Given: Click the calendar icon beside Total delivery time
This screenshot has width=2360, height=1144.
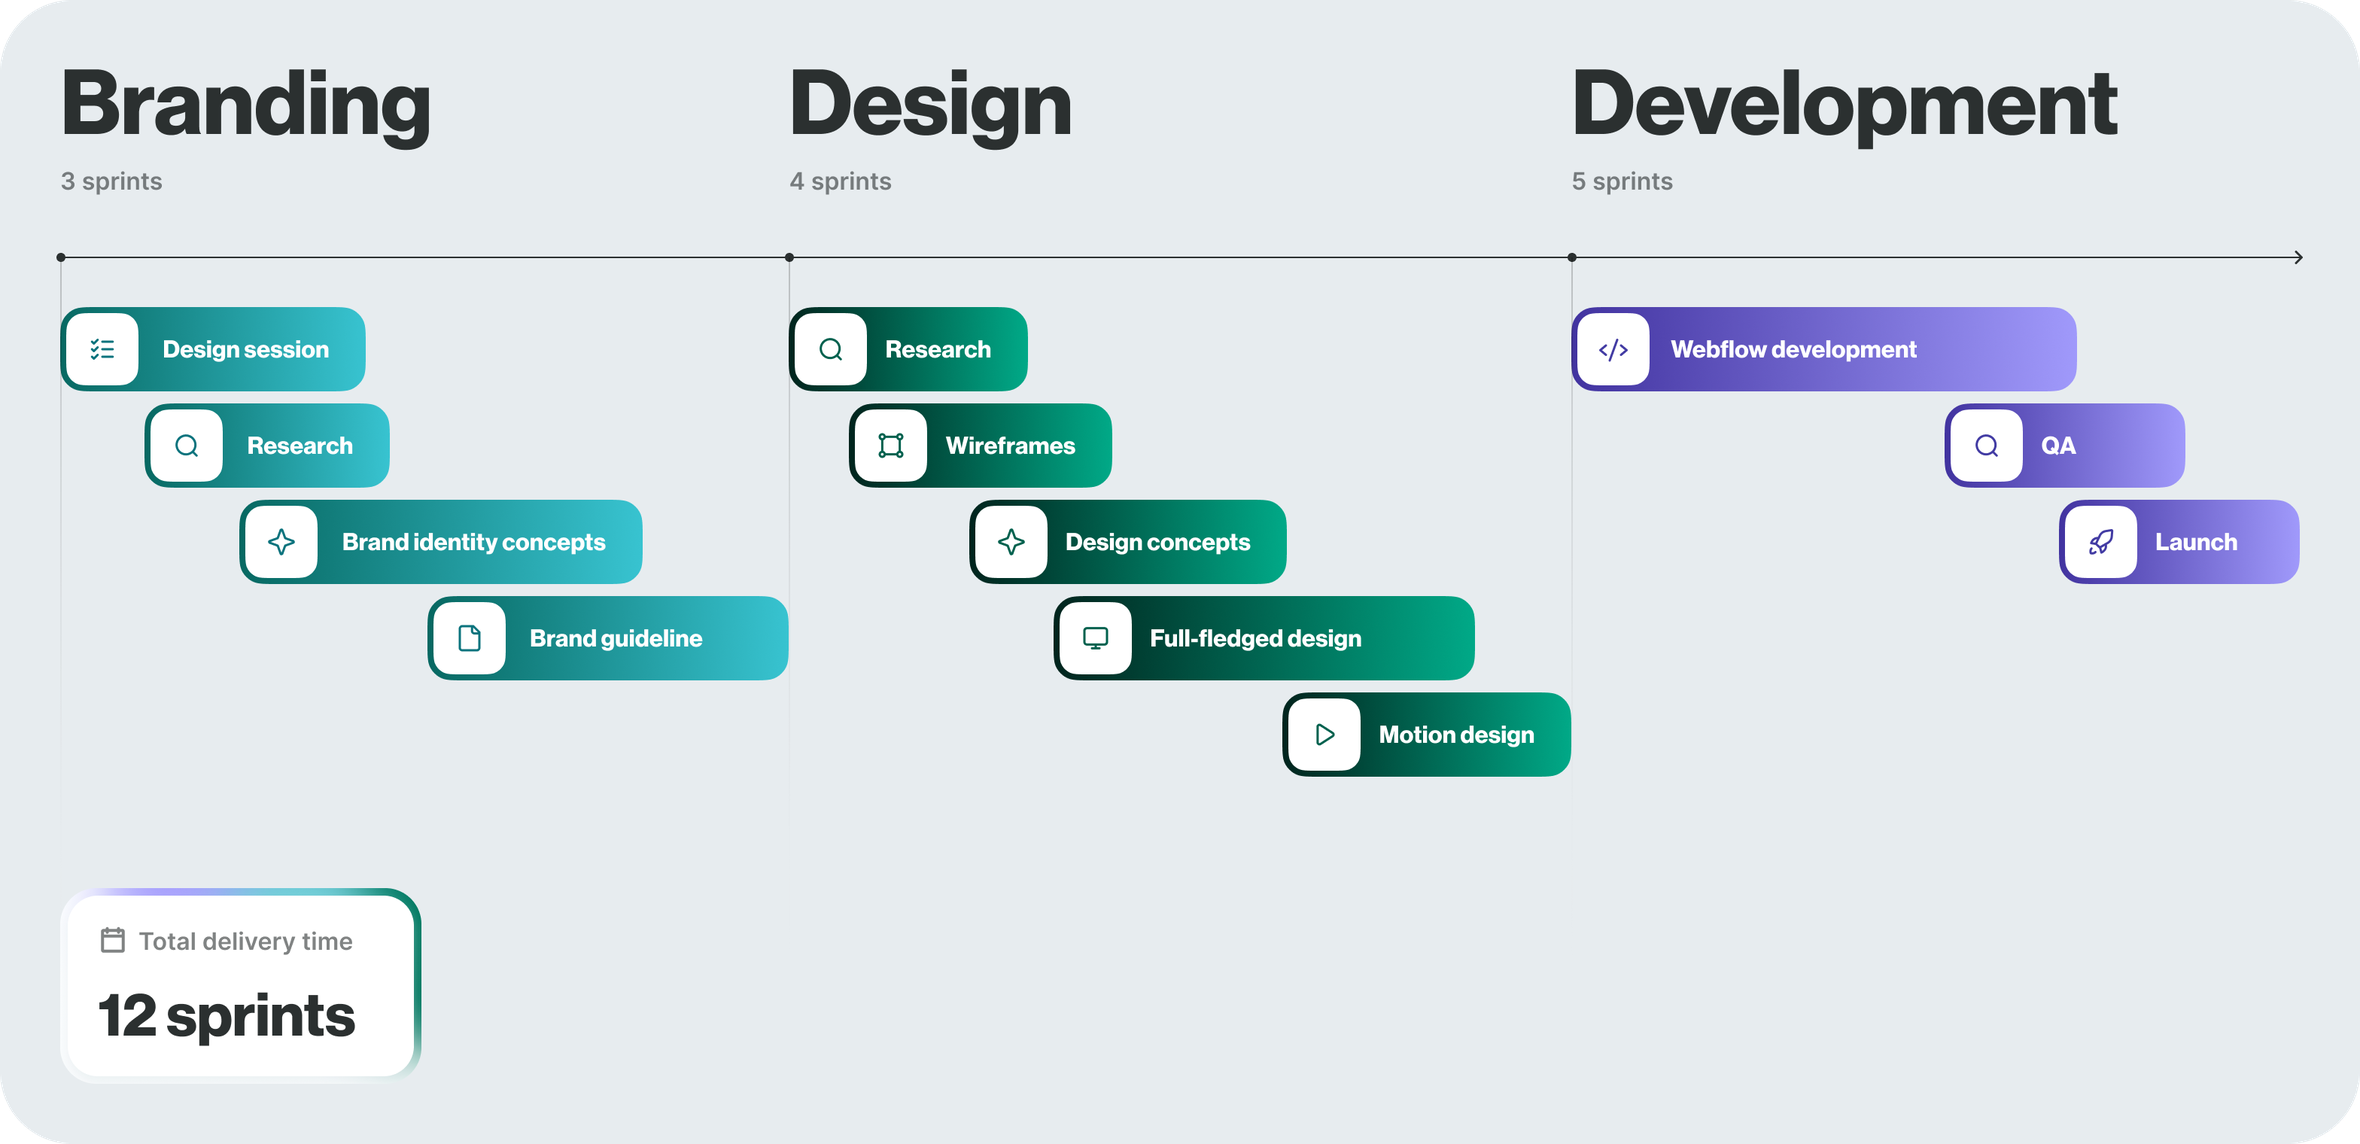Looking at the screenshot, I should coord(113,941).
